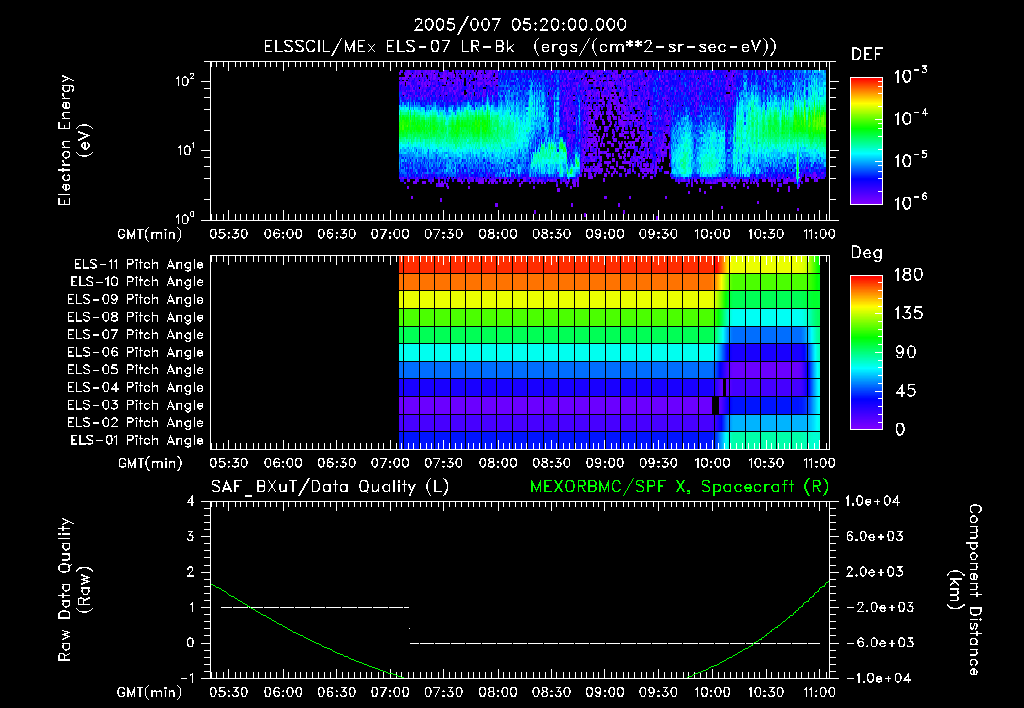The image size is (1024, 708).
Task: Click the 90 value on Deg scale
Action: point(906,352)
